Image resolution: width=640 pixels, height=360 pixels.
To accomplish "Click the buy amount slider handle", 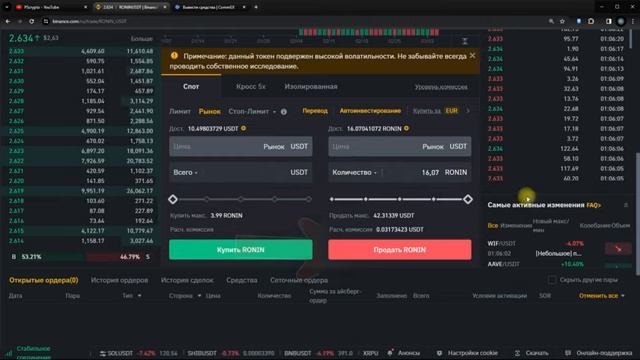I will click(173, 199).
